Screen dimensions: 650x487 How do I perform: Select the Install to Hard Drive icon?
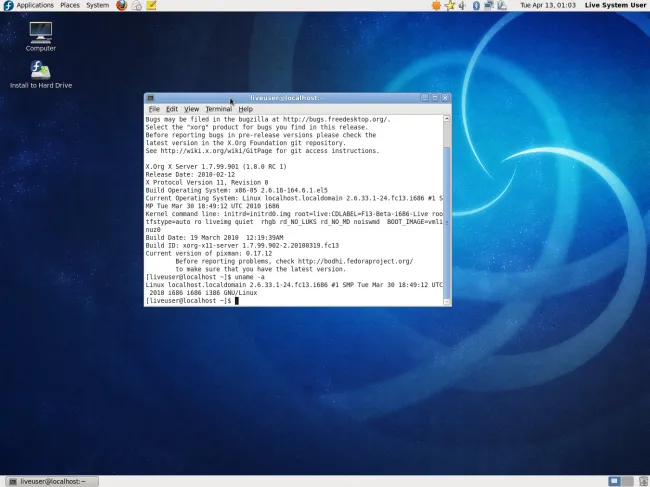(x=41, y=75)
